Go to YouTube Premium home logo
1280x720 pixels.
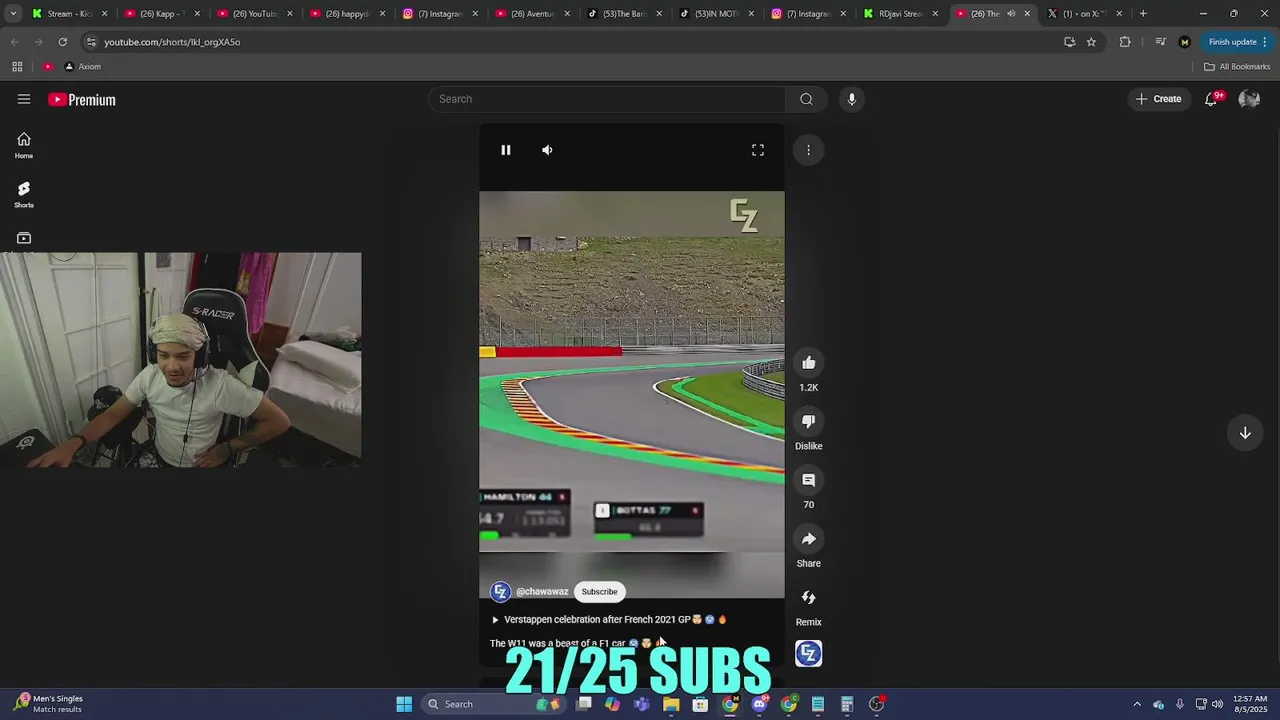(x=82, y=99)
